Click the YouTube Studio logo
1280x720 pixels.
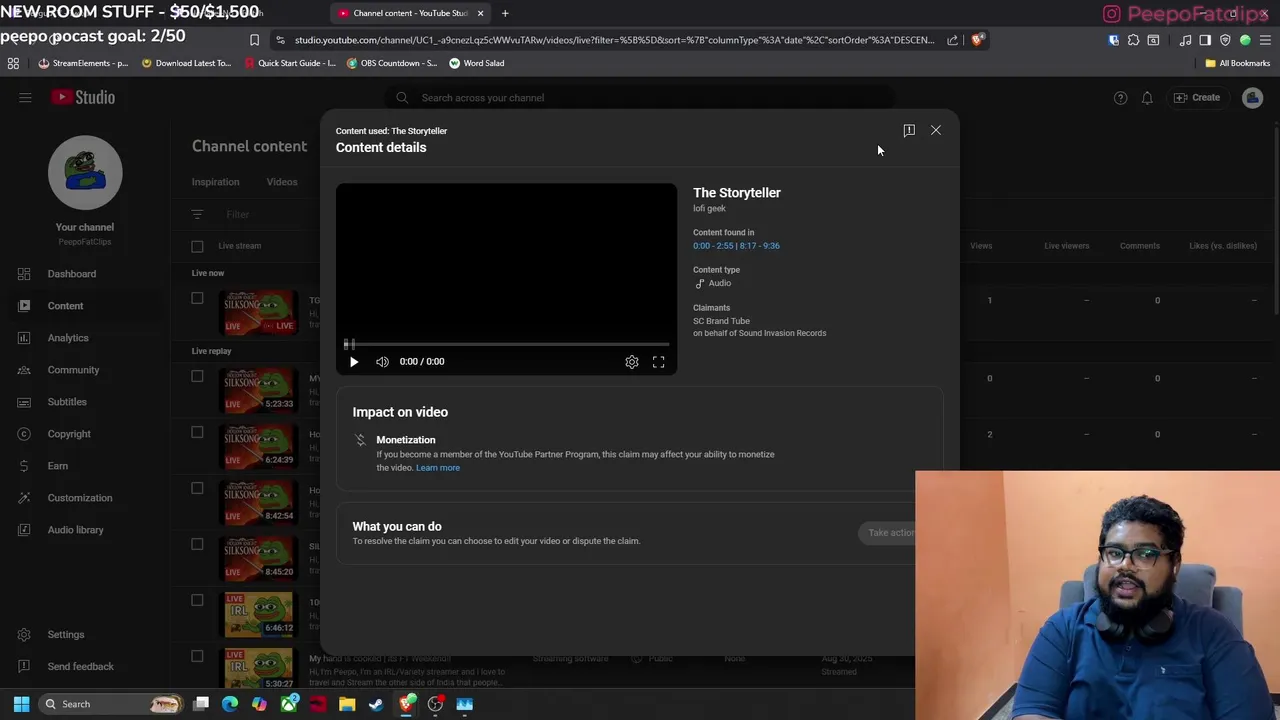(84, 97)
